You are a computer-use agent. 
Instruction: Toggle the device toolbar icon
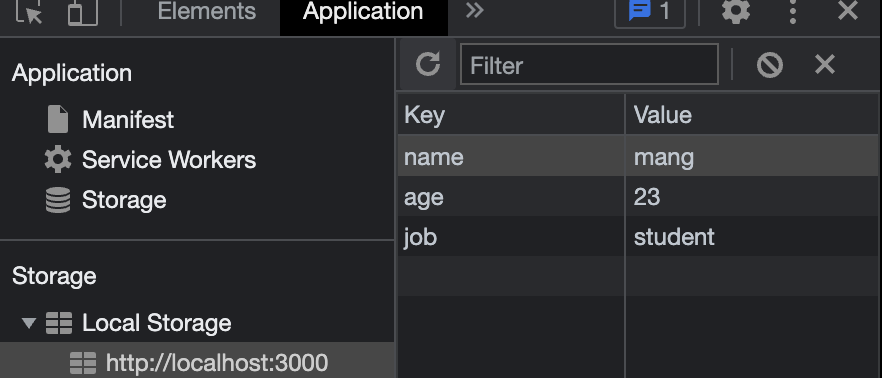point(83,12)
